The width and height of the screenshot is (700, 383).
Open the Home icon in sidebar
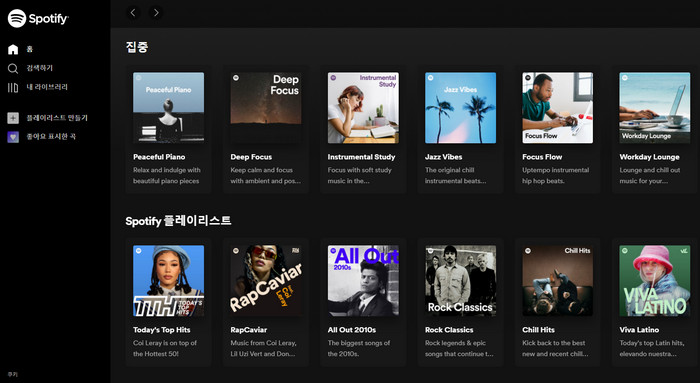click(x=13, y=49)
